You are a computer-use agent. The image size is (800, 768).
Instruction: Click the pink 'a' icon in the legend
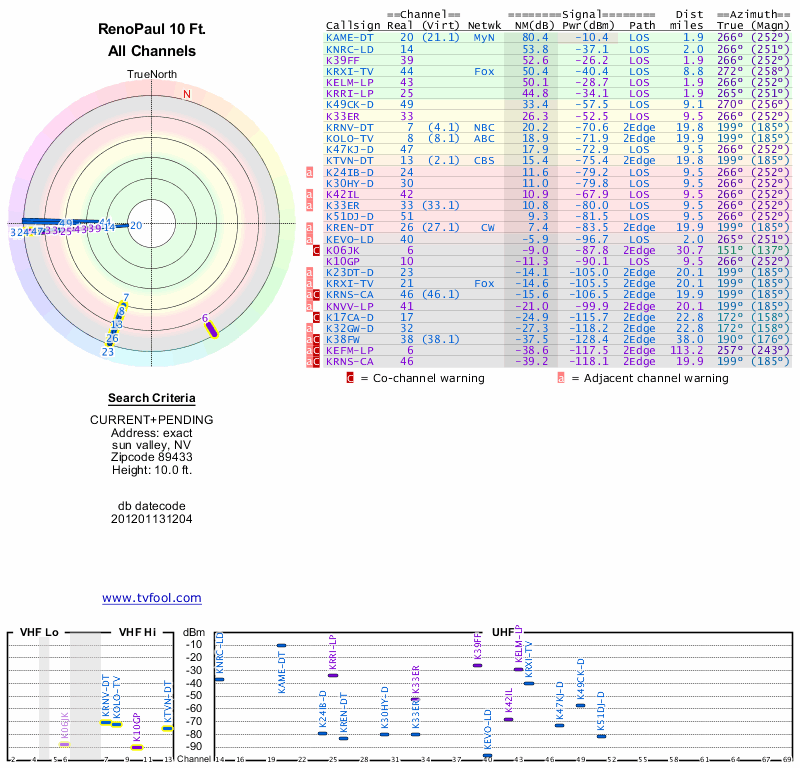click(561, 378)
